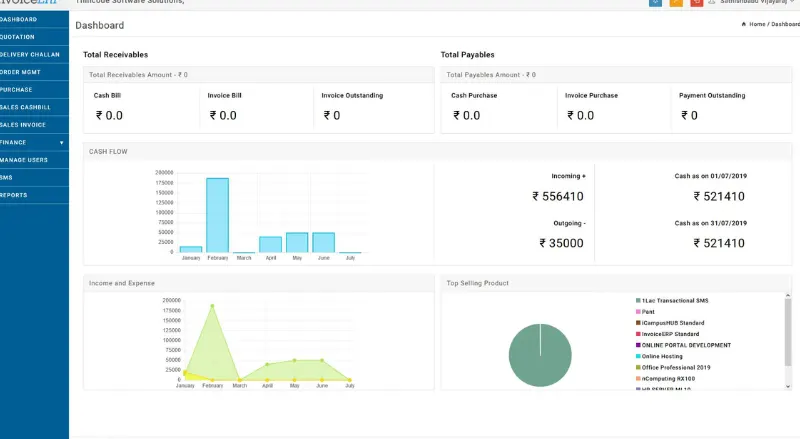
Task: Click the February peak point in Income chart
Action: click(x=212, y=306)
